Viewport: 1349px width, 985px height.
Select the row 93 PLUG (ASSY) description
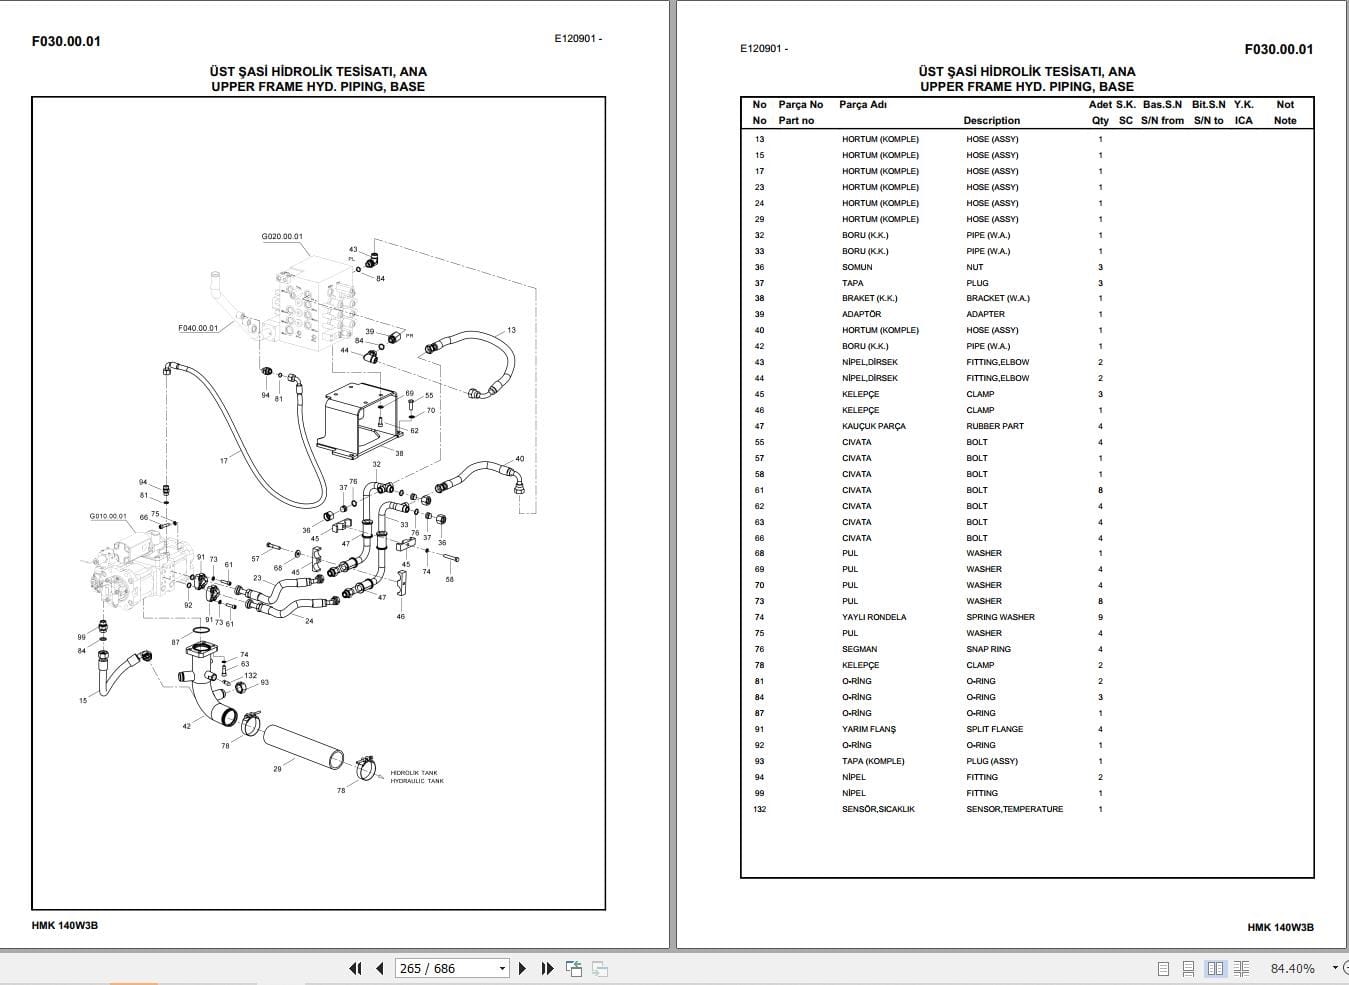tap(992, 761)
